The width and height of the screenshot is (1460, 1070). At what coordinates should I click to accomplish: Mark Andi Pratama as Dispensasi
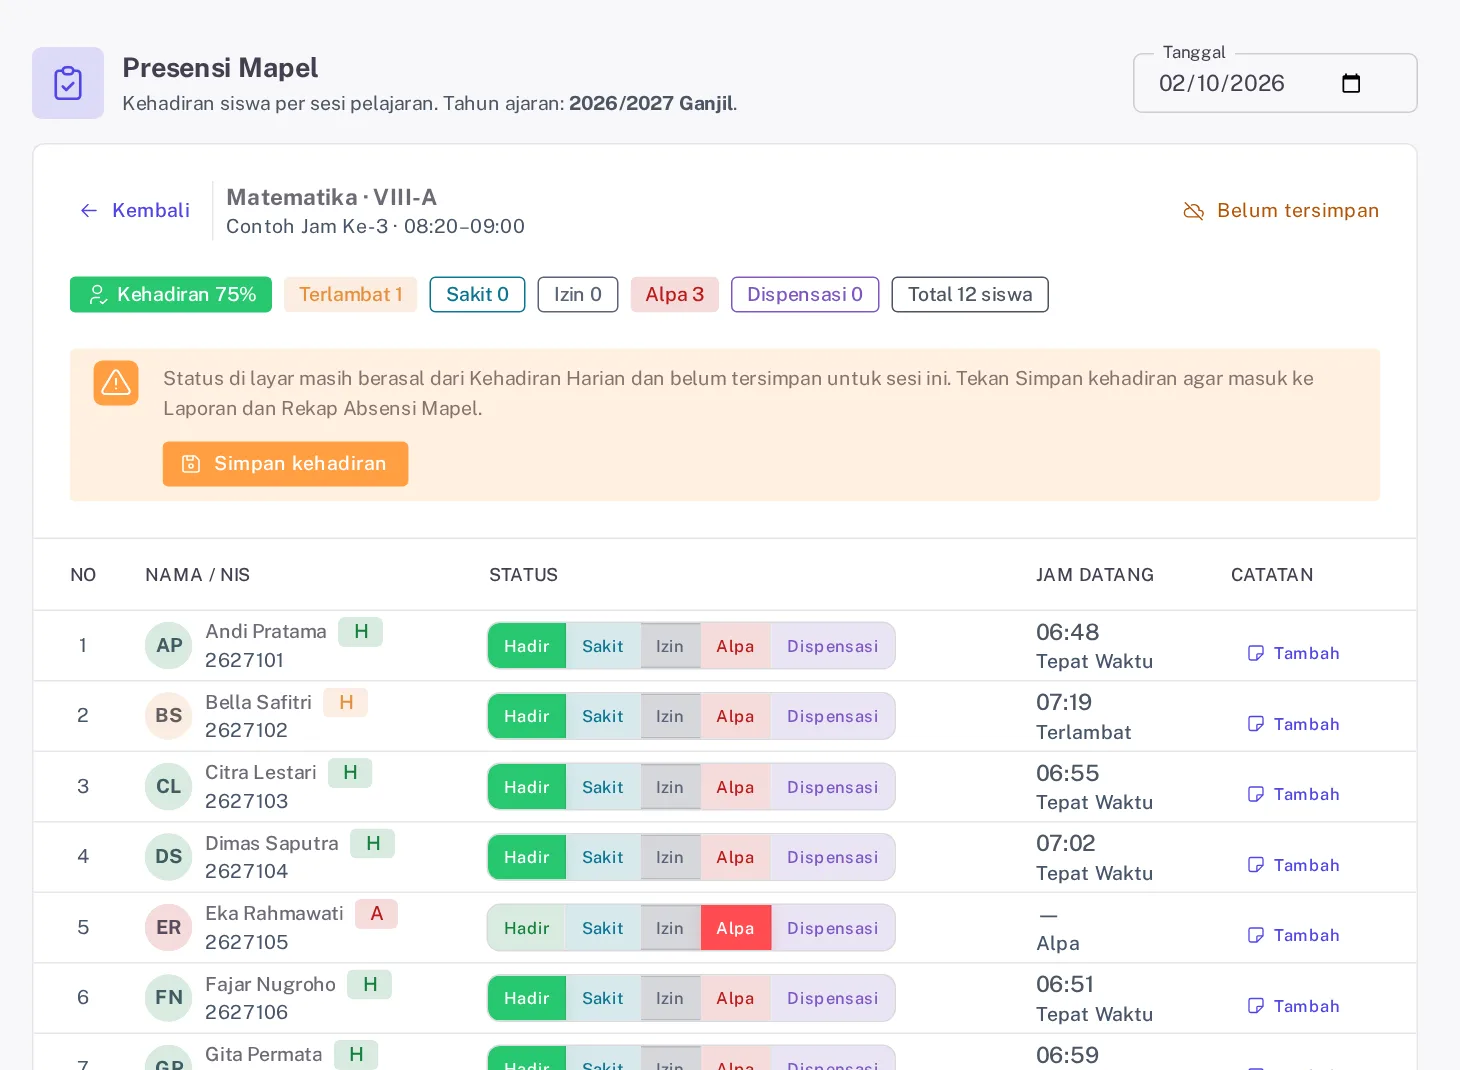(832, 646)
